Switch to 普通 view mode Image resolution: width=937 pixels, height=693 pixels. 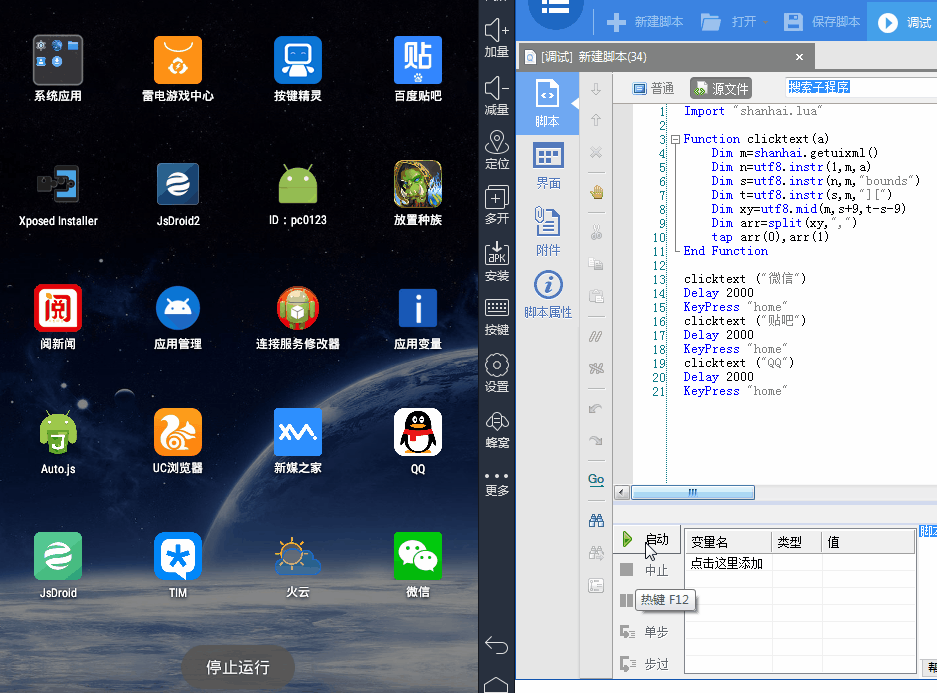click(x=653, y=88)
